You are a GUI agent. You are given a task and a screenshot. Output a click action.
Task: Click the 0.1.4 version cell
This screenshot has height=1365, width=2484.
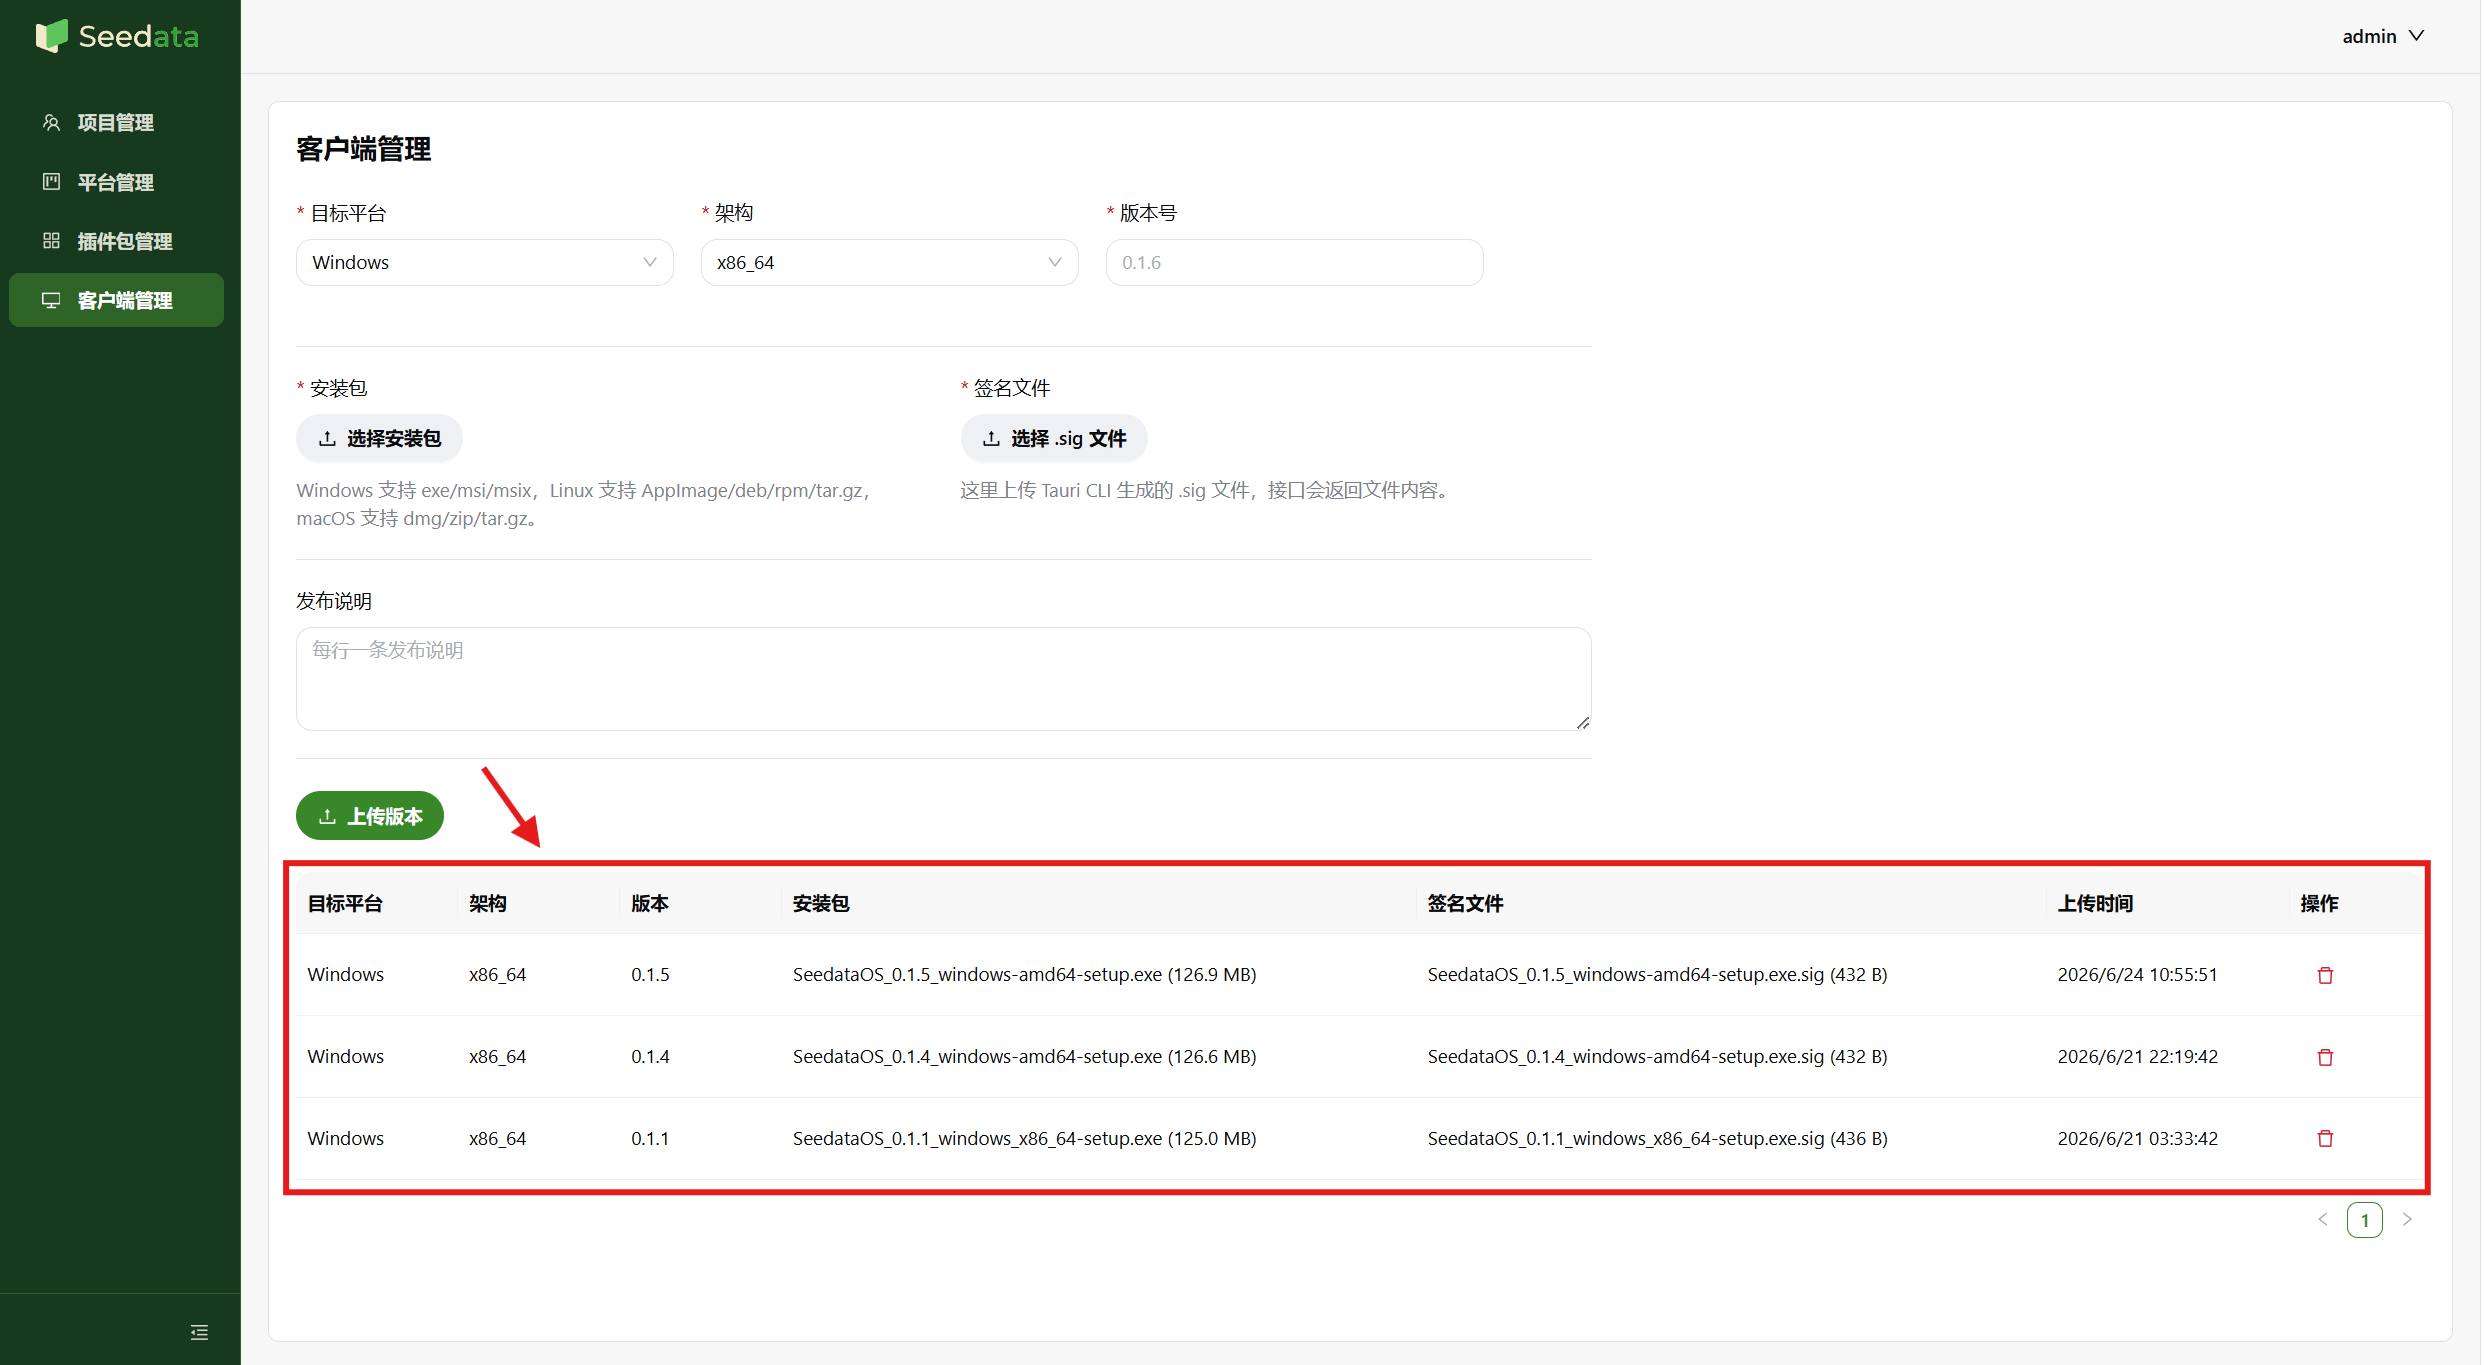(650, 1056)
